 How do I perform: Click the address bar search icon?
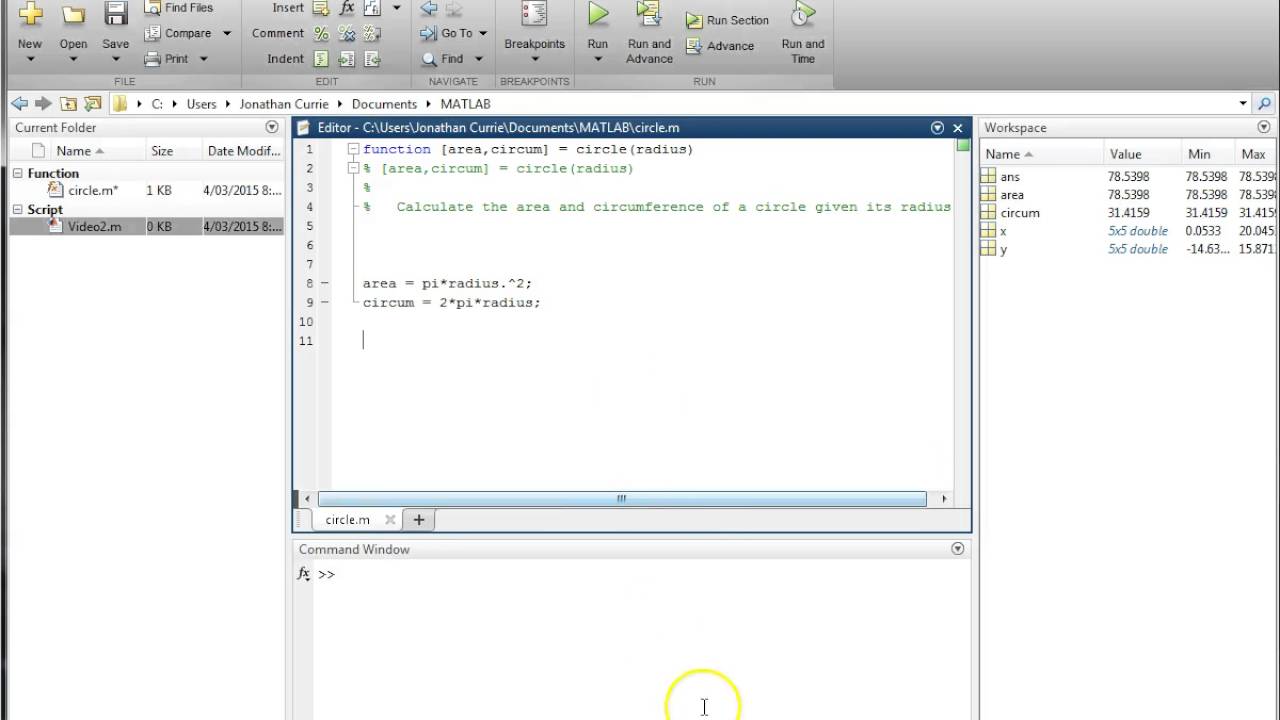point(1264,103)
